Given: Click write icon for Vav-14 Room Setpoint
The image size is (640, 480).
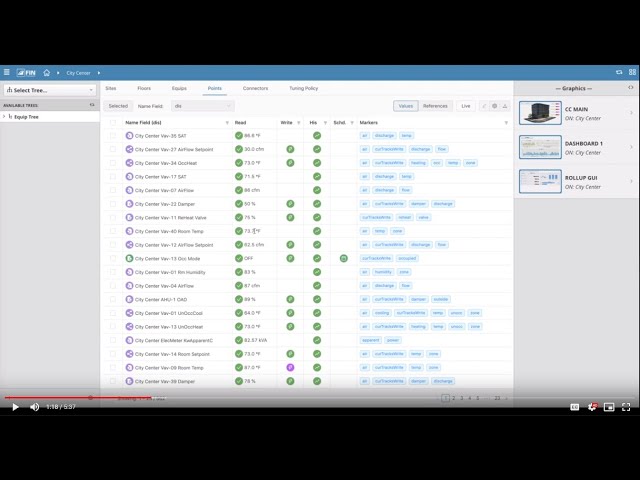Looking at the screenshot, I should click(290, 354).
